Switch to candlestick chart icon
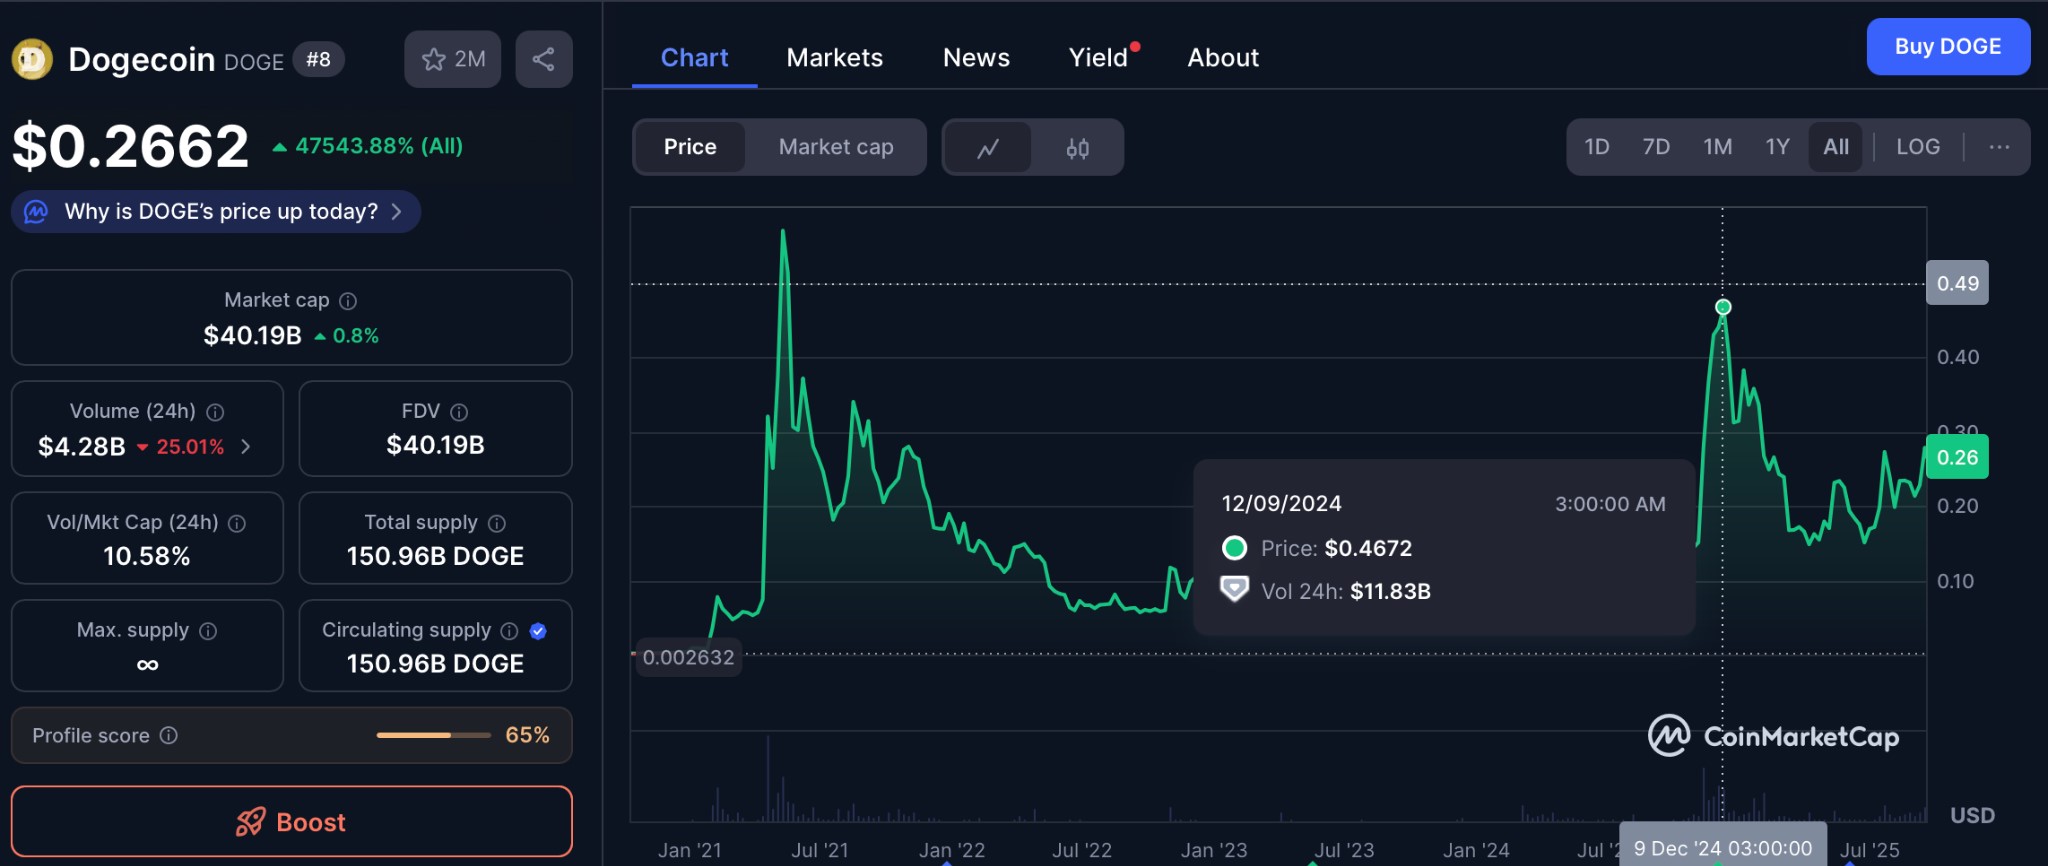 point(1077,148)
